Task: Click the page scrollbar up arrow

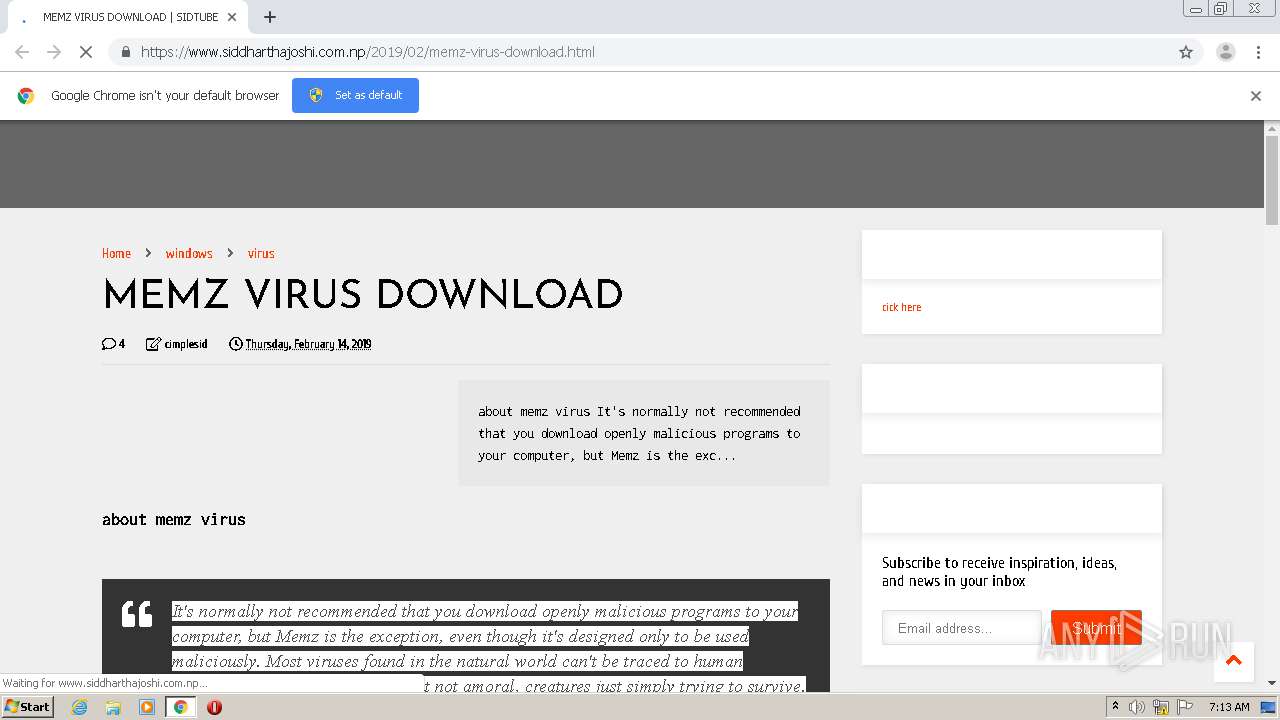Action: click(1272, 129)
